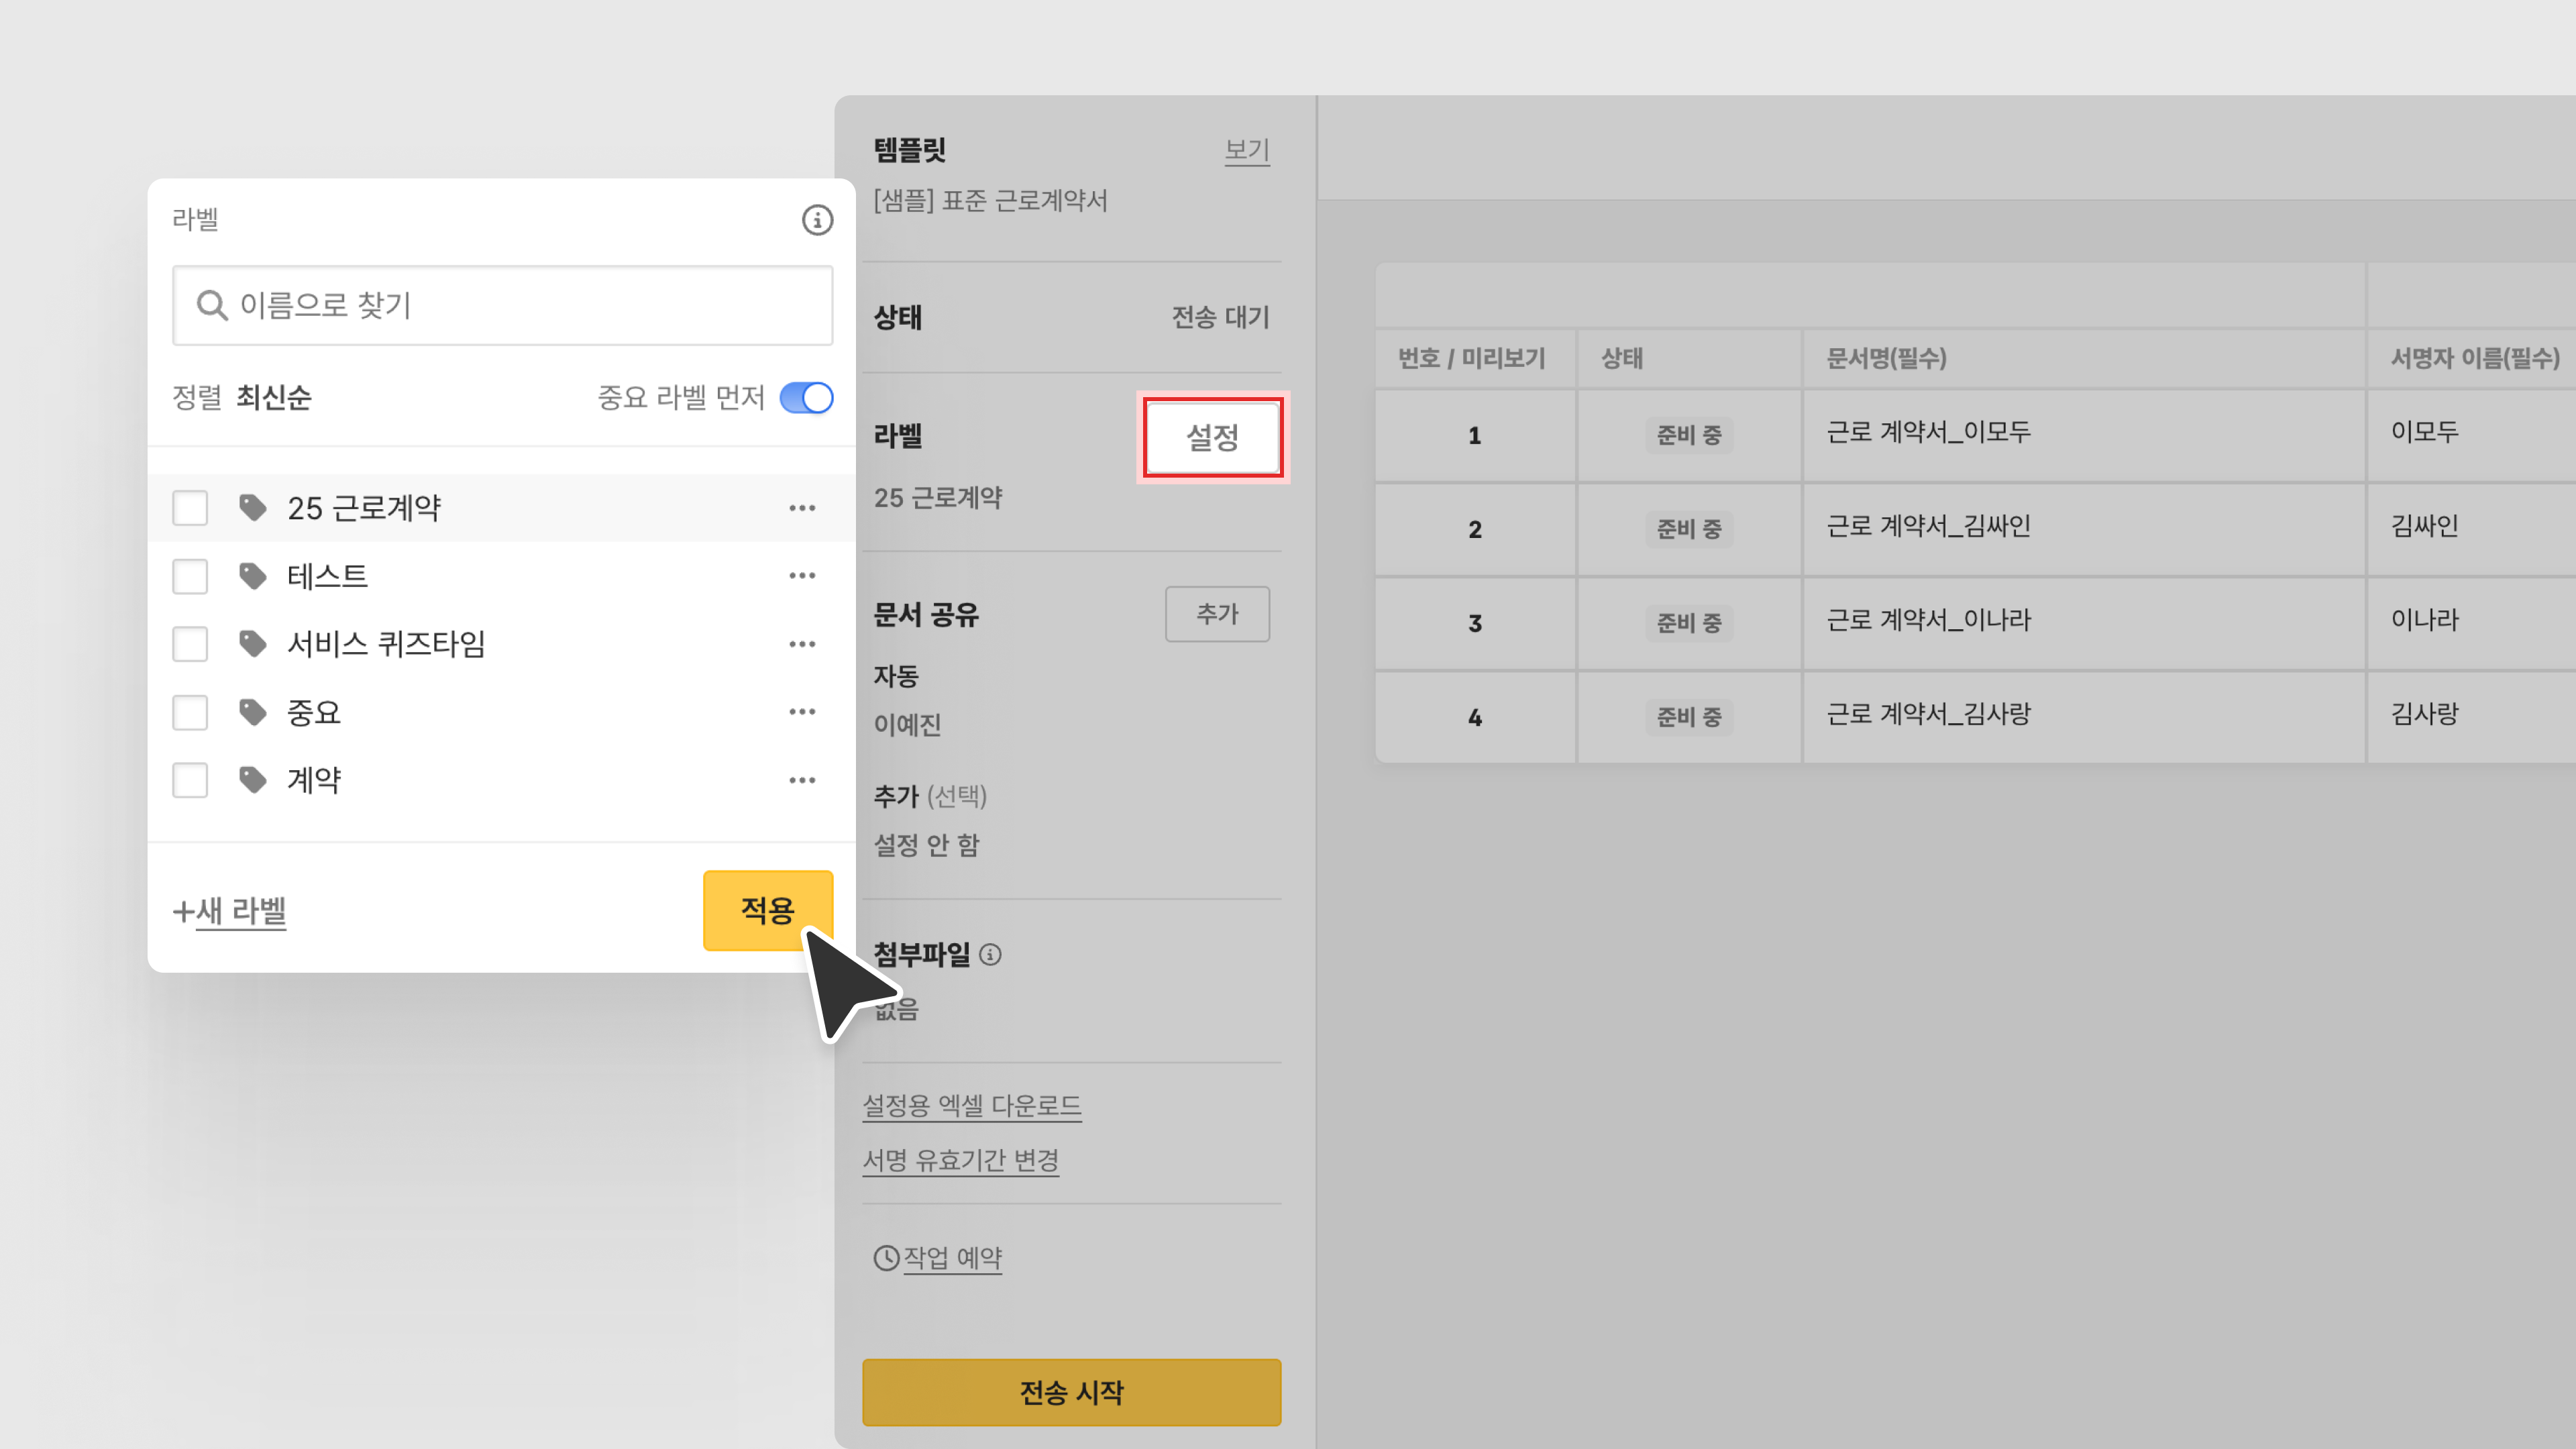This screenshot has height=1449, width=2576.
Task: Check the 서비스 퀴즈타임 label checkbox
Action: 190,644
